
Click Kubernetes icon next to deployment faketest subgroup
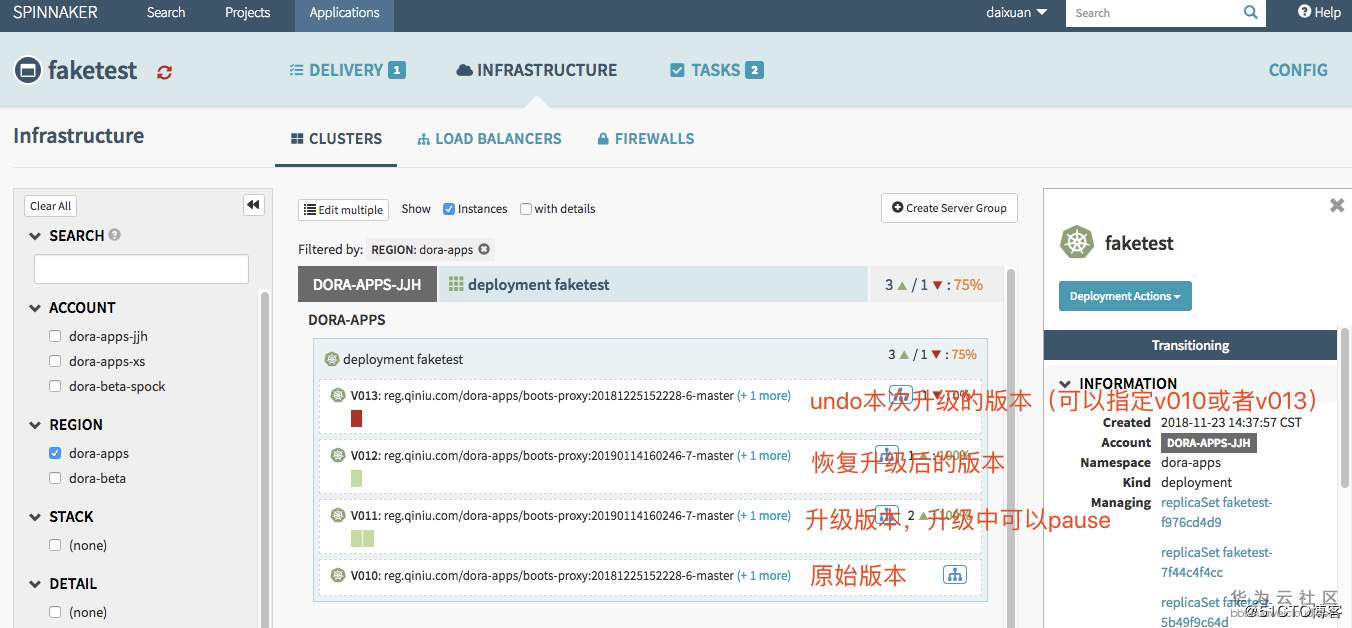(x=332, y=359)
